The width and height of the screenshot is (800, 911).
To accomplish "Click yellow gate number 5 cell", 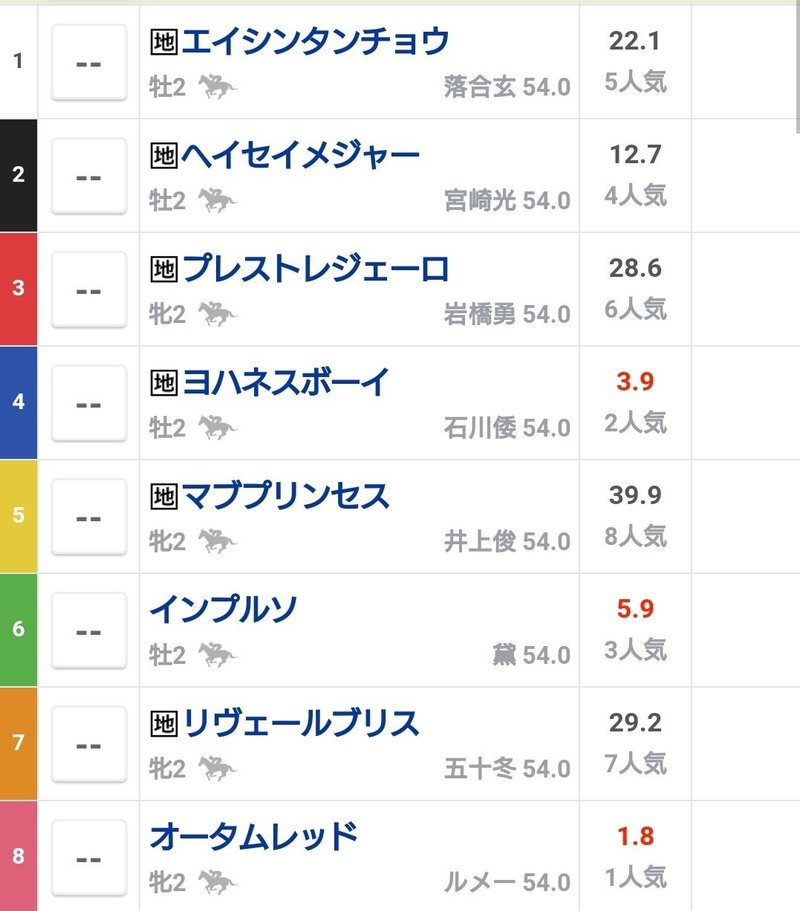I will [19, 516].
